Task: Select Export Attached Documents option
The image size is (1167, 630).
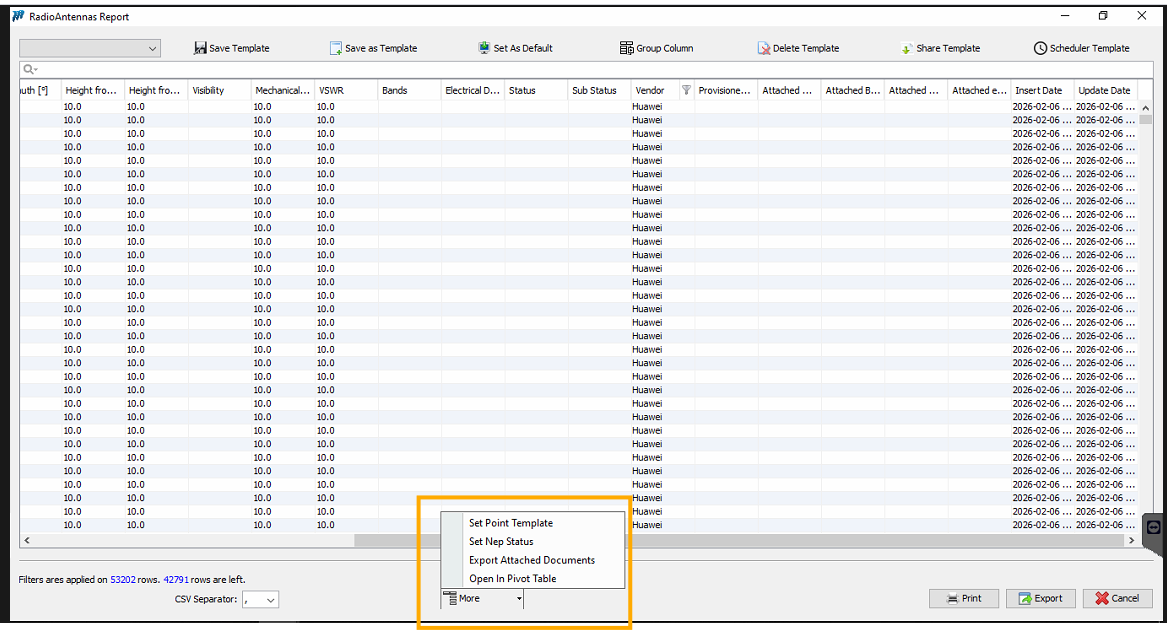Action: 531,560
